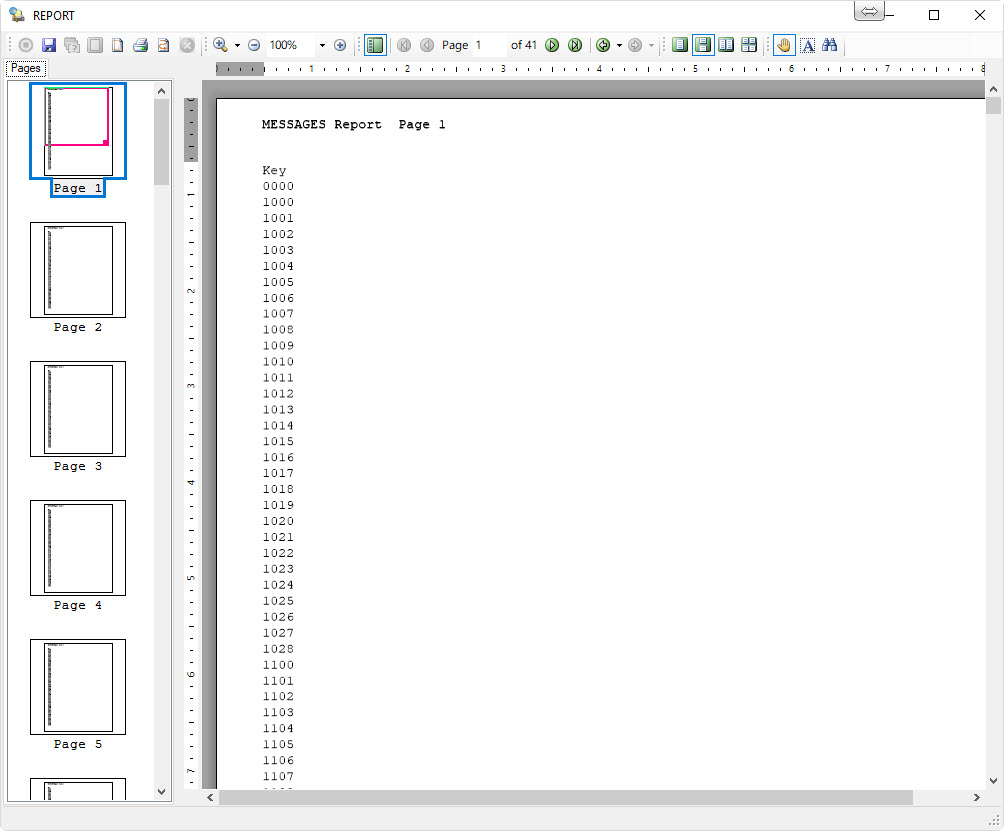Click the report vertical scroll up arrow

click(993, 89)
